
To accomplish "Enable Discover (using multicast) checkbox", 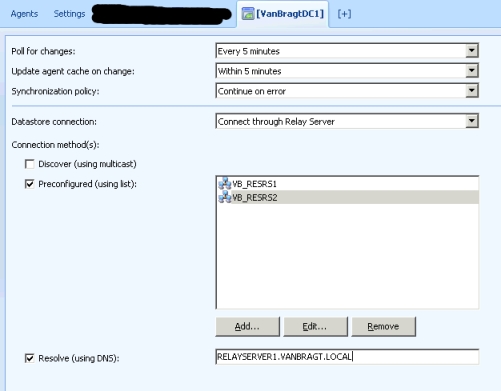I will (x=30, y=164).
